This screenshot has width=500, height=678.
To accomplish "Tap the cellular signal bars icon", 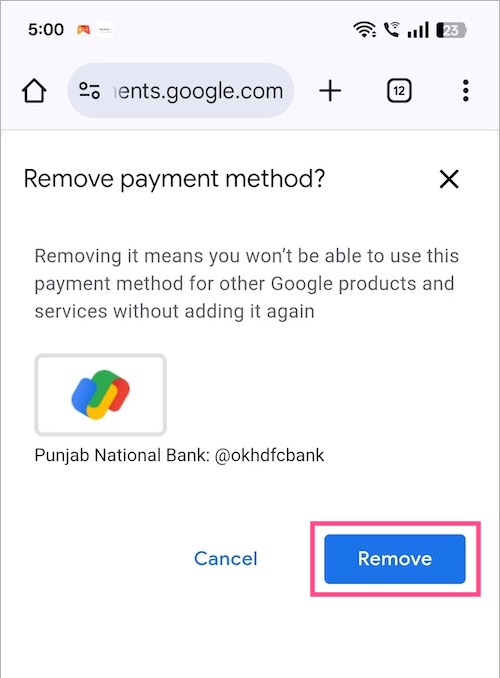I will click(x=418, y=30).
